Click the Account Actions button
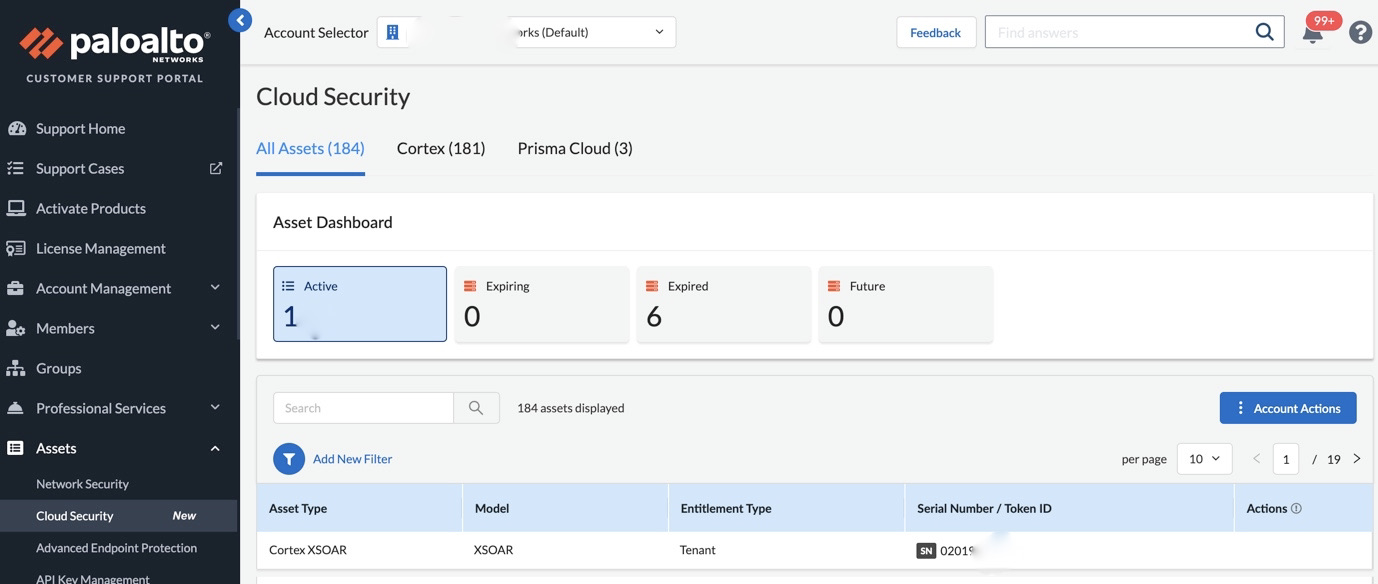The image size is (1378, 584). pyautogui.click(x=1288, y=408)
